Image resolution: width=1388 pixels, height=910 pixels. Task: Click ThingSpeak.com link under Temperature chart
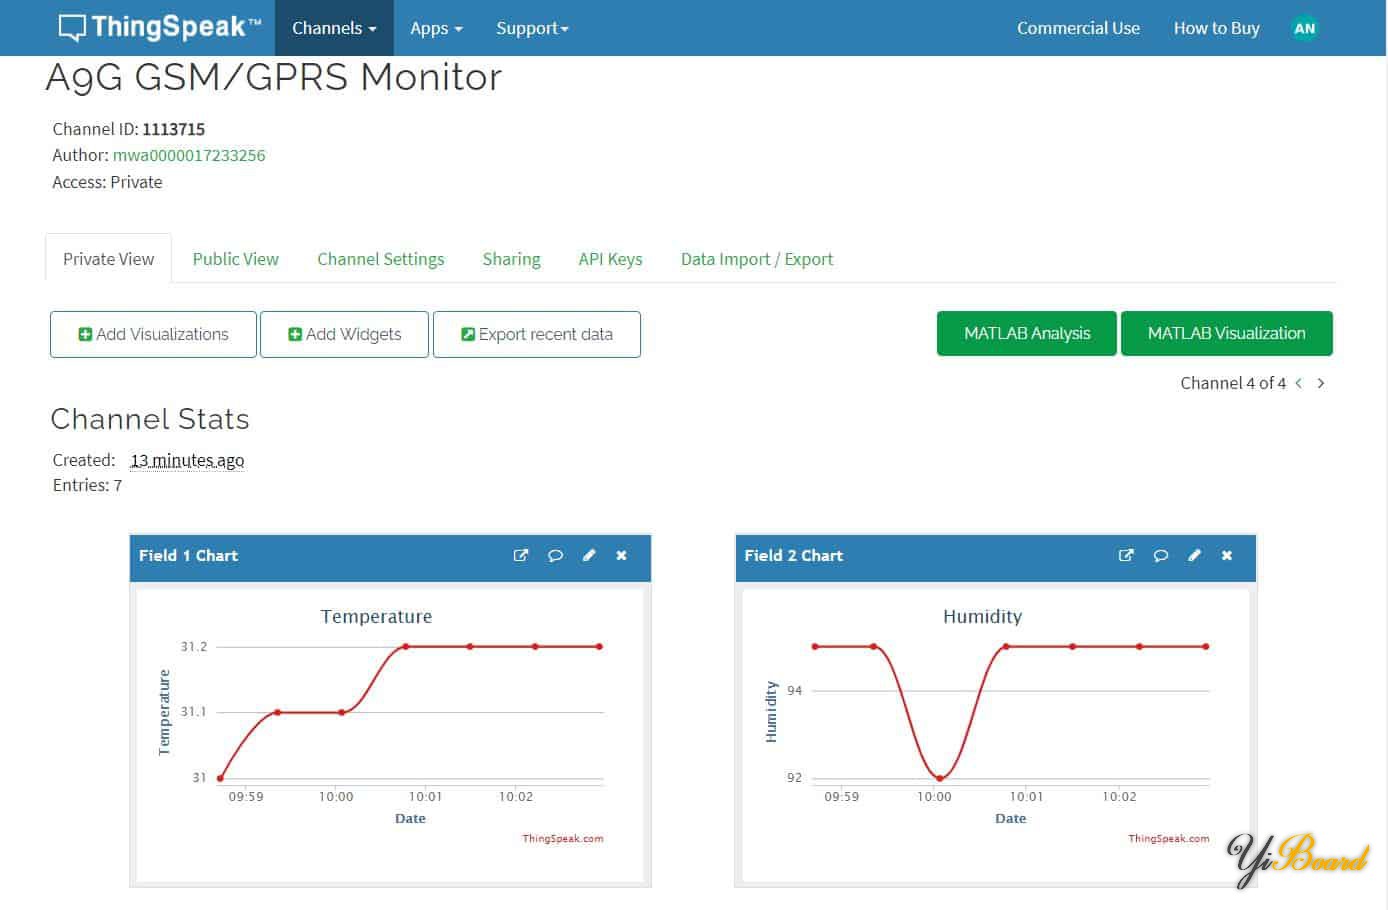click(x=562, y=838)
